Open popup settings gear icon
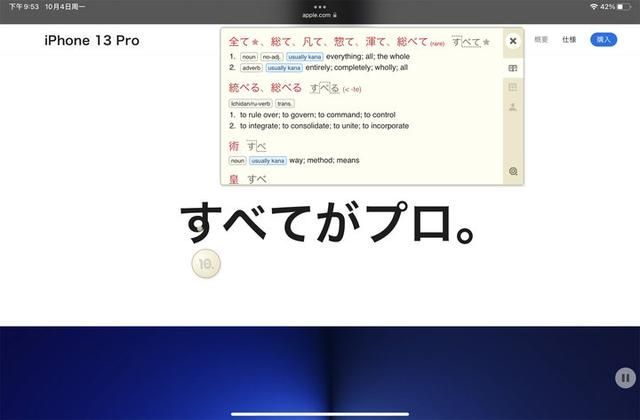This screenshot has width=640, height=420. pos(513,171)
